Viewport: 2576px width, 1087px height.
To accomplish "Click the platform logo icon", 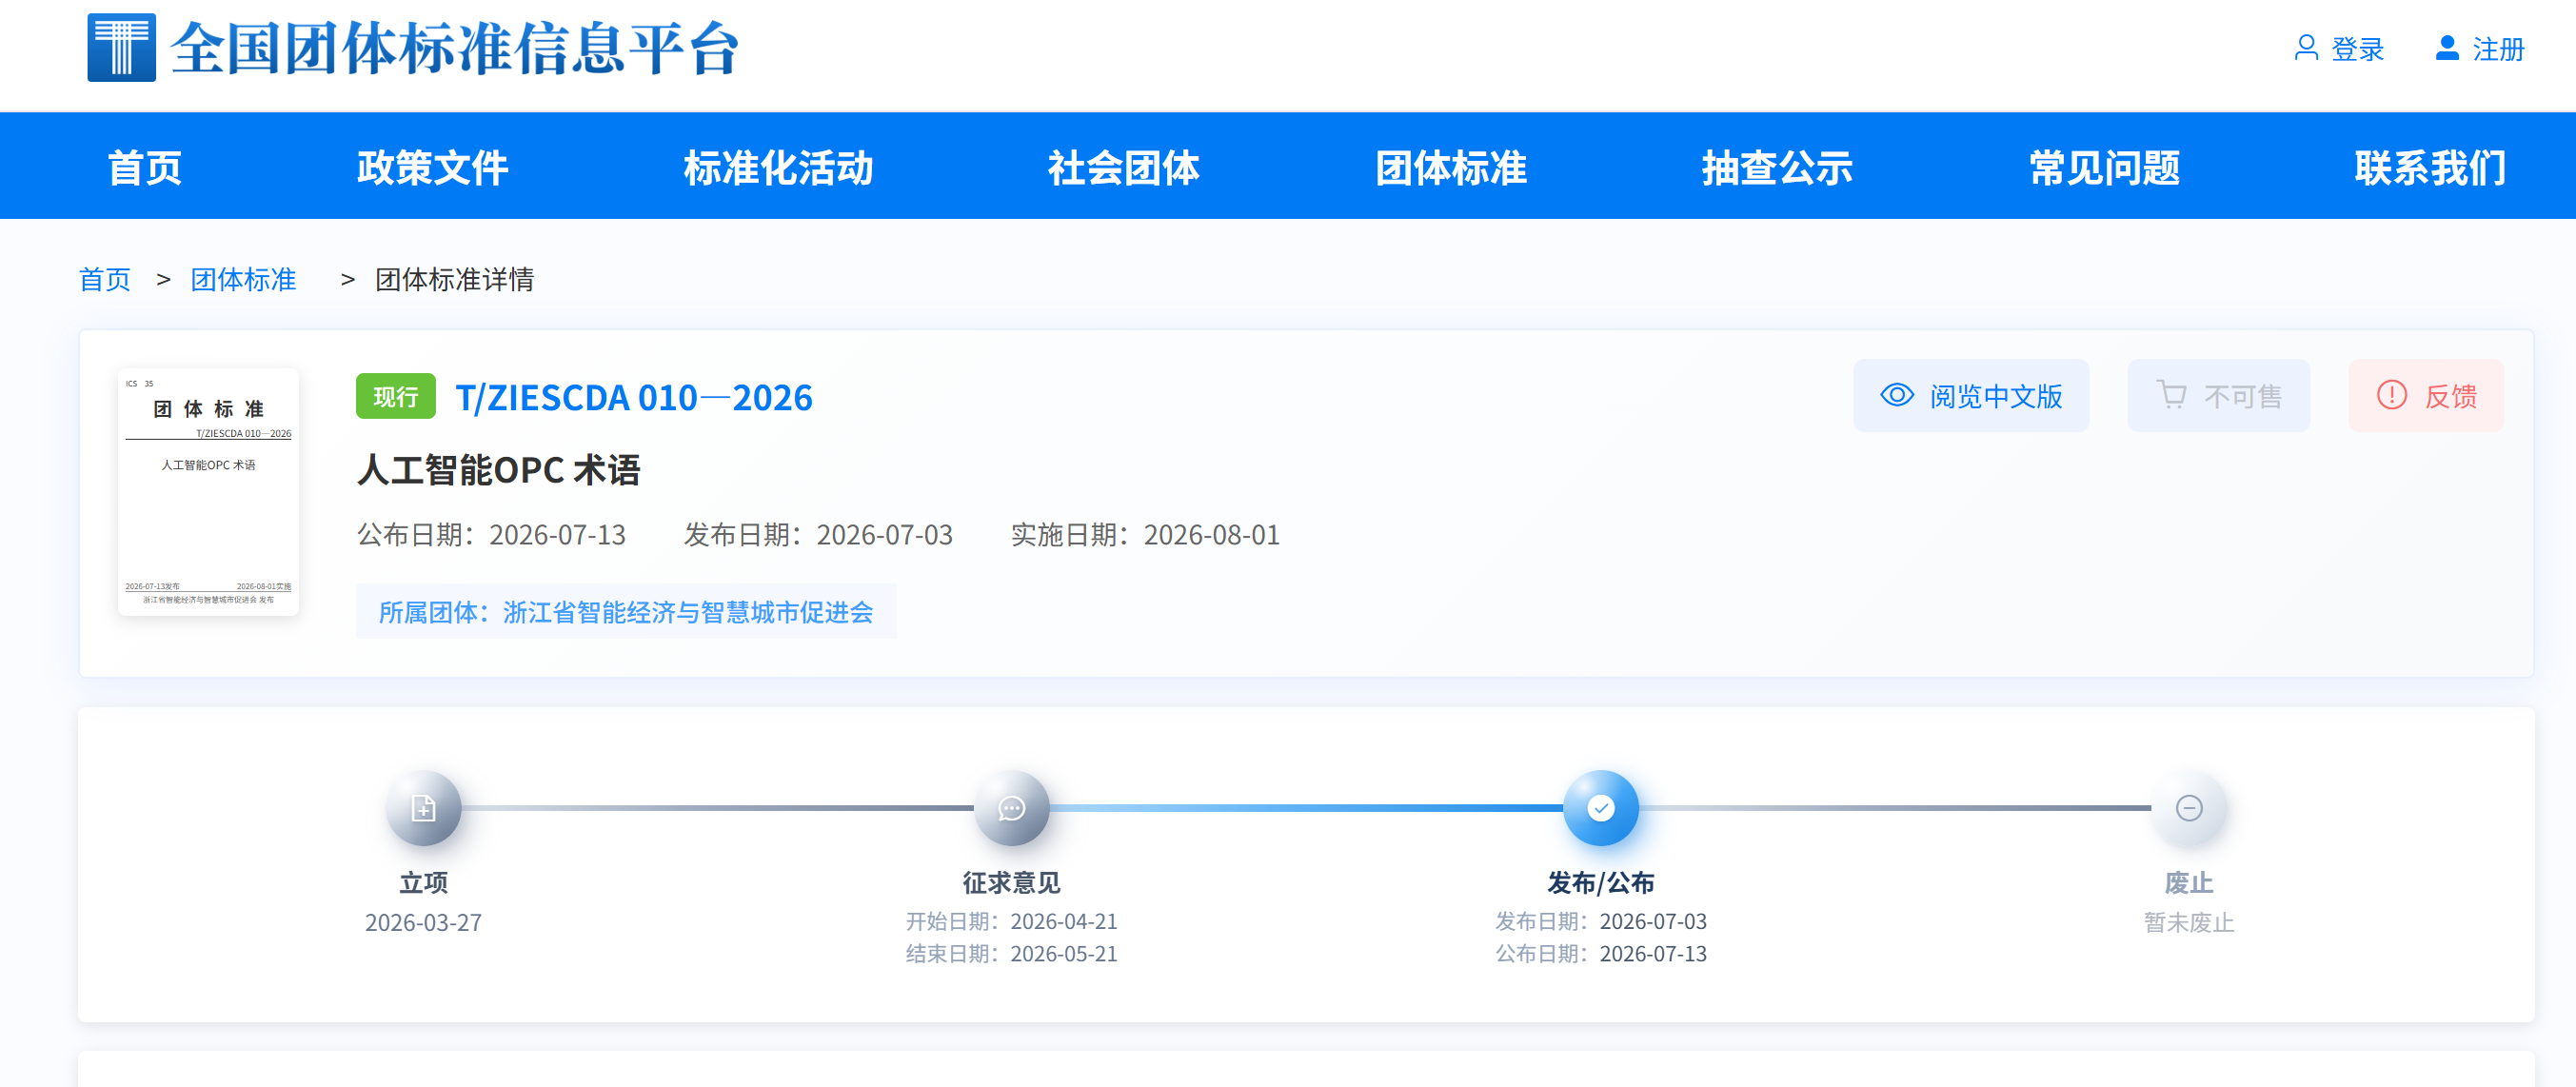I will (121, 47).
